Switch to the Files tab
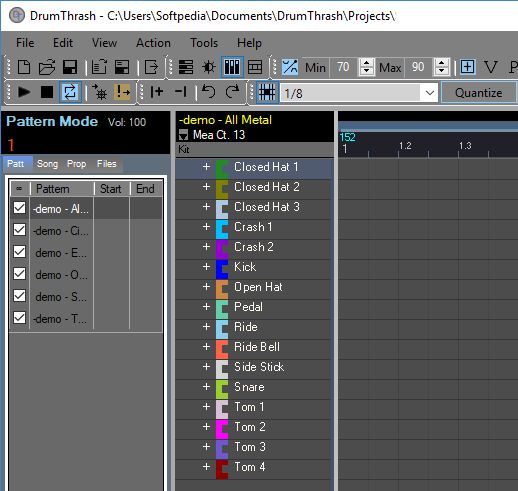This screenshot has width=518, height=491. pyautogui.click(x=107, y=164)
